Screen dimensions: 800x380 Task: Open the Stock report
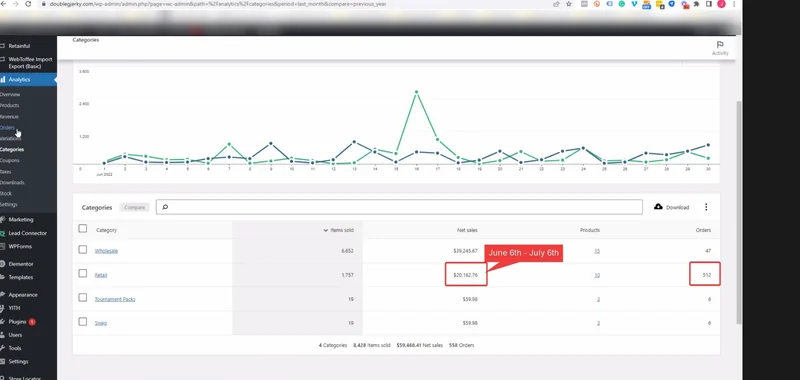click(6, 194)
